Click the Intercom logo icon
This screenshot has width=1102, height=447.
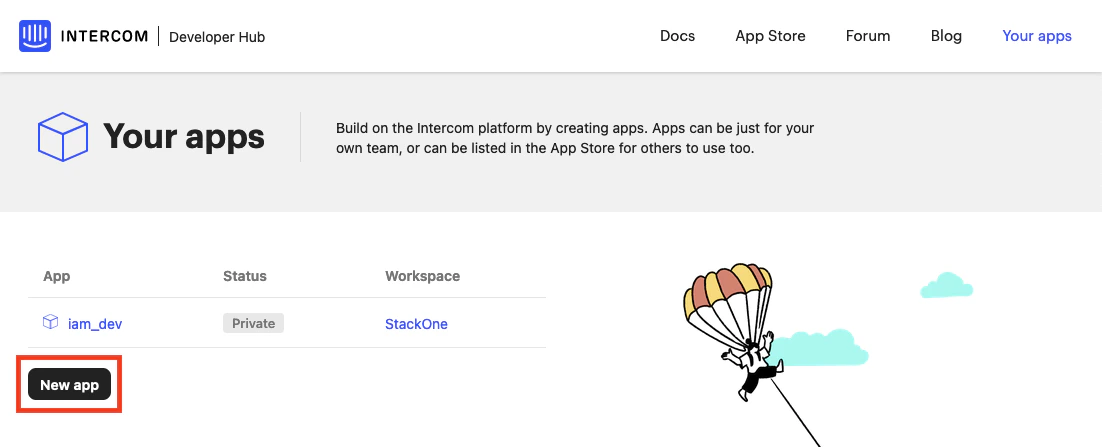tap(34, 36)
